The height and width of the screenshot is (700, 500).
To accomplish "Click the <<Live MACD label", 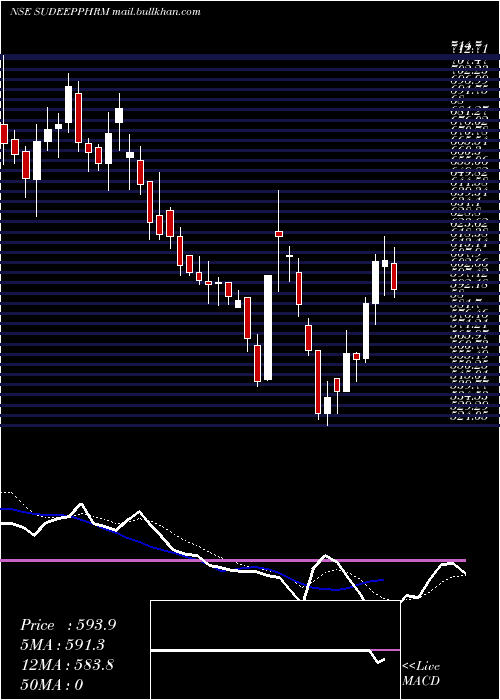I will pyautogui.click(x=421, y=674).
